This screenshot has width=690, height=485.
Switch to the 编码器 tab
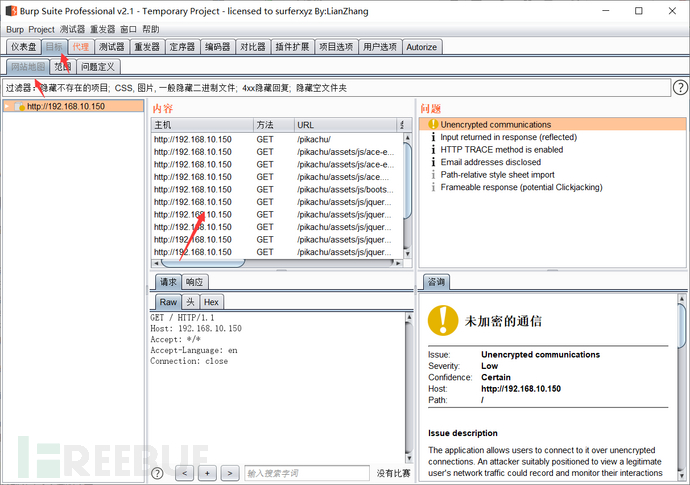pyautogui.click(x=217, y=47)
